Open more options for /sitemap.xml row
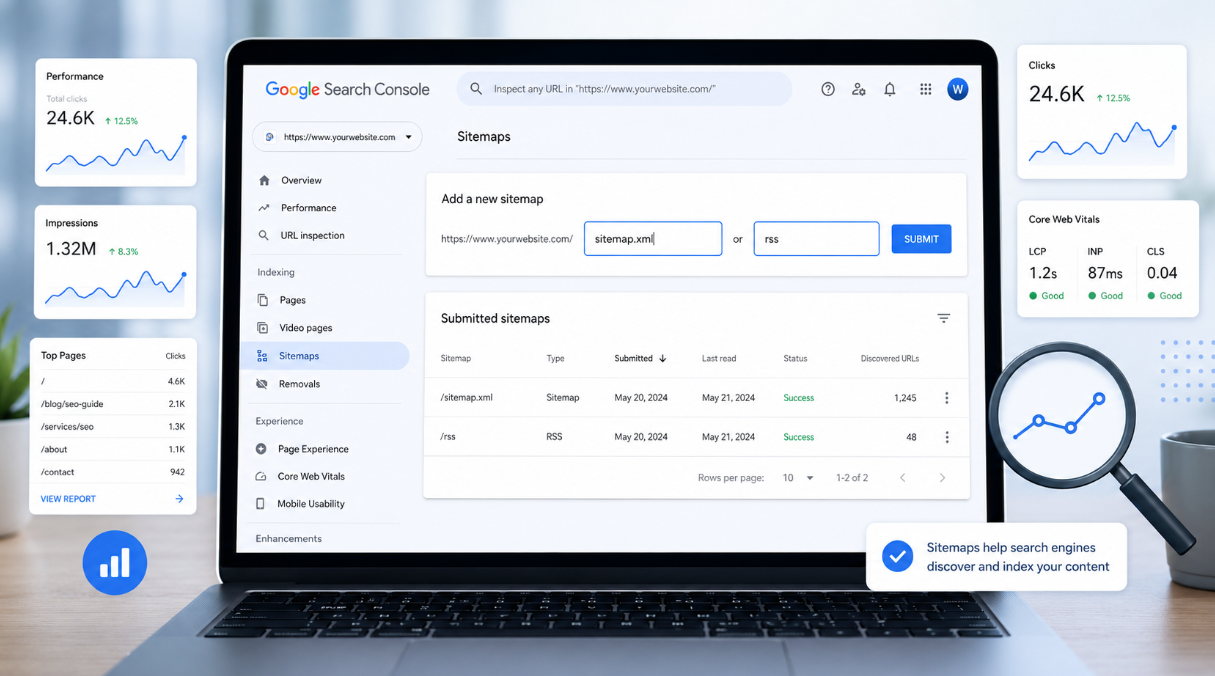Image resolution: width=1215 pixels, height=676 pixels. point(946,398)
